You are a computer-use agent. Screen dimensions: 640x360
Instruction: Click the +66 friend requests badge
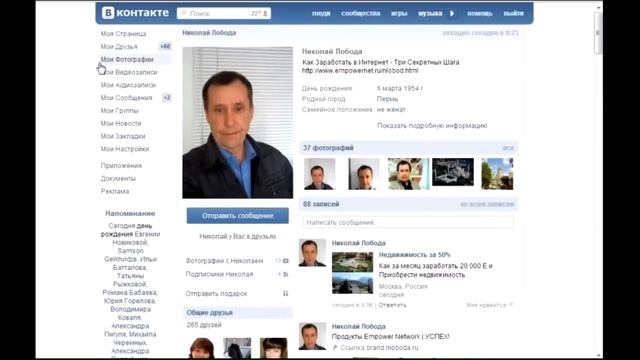[165, 47]
